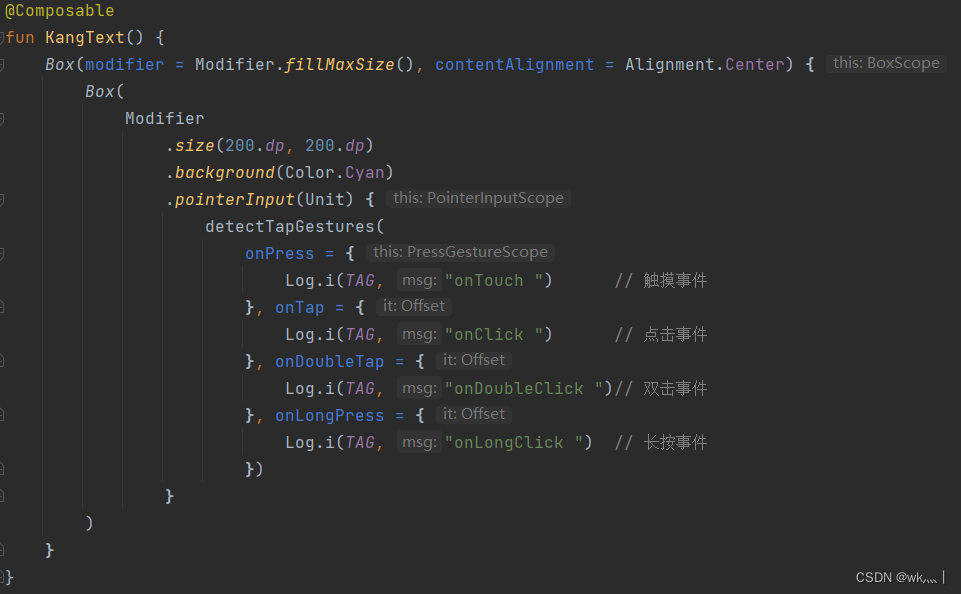Screen dimensions: 961x594
Task: Click the gutter icon beside the Modifier.size line
Action: (6, 145)
